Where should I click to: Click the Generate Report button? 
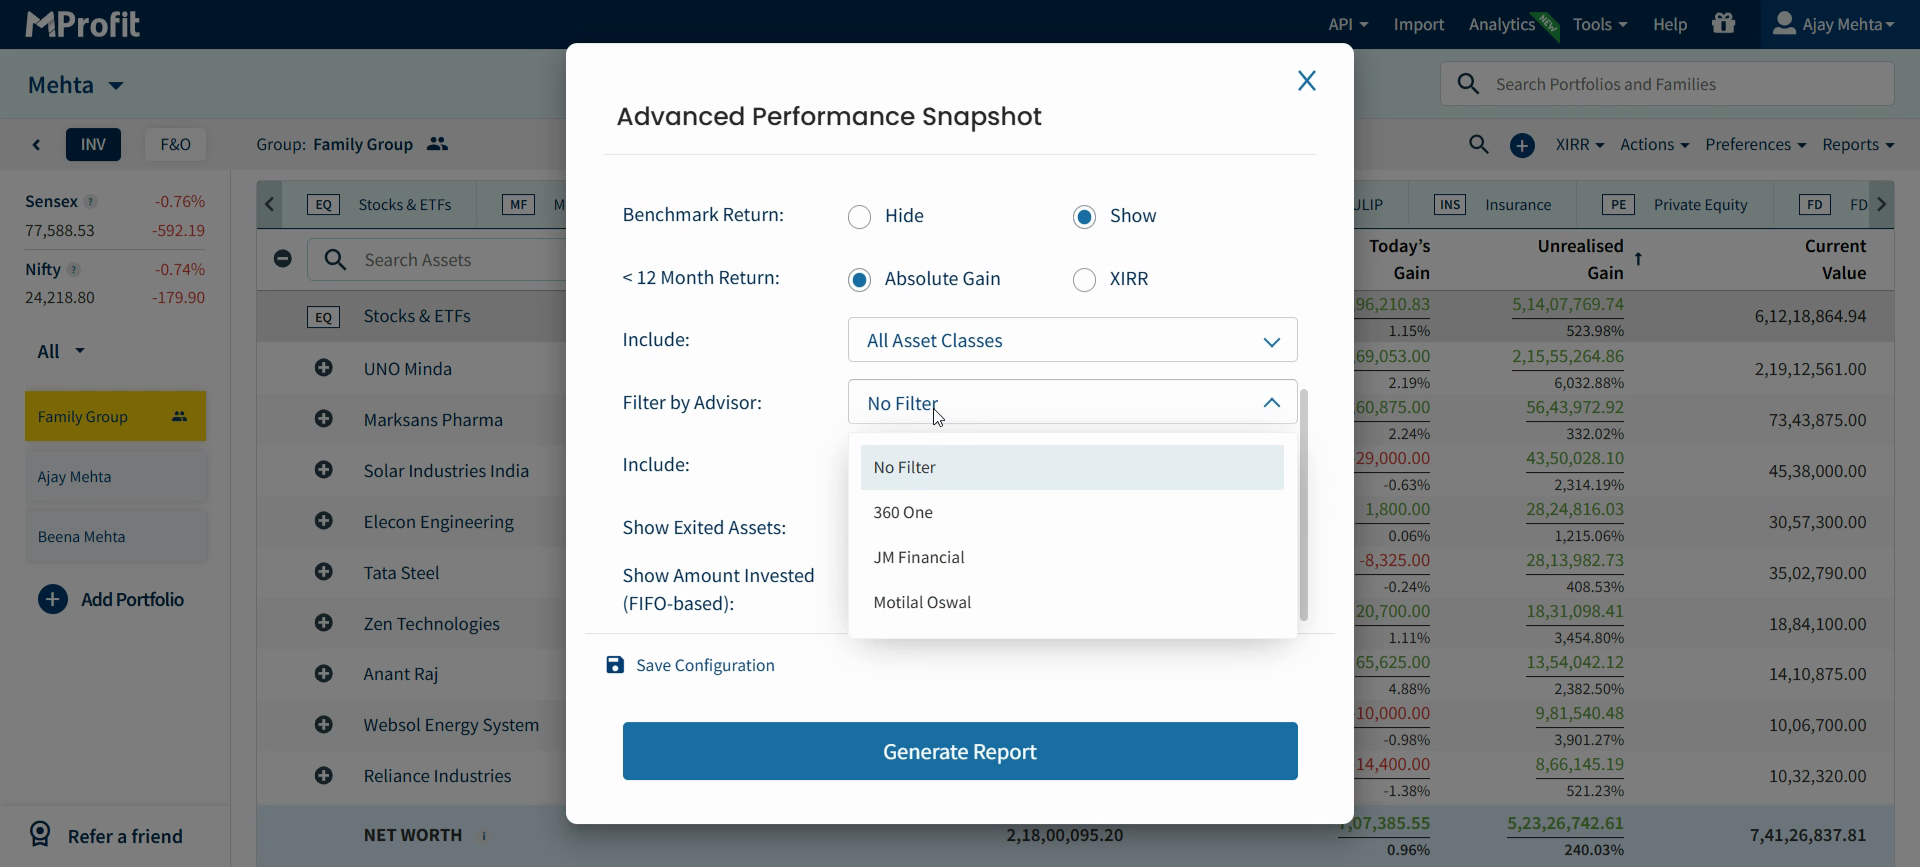click(x=960, y=751)
